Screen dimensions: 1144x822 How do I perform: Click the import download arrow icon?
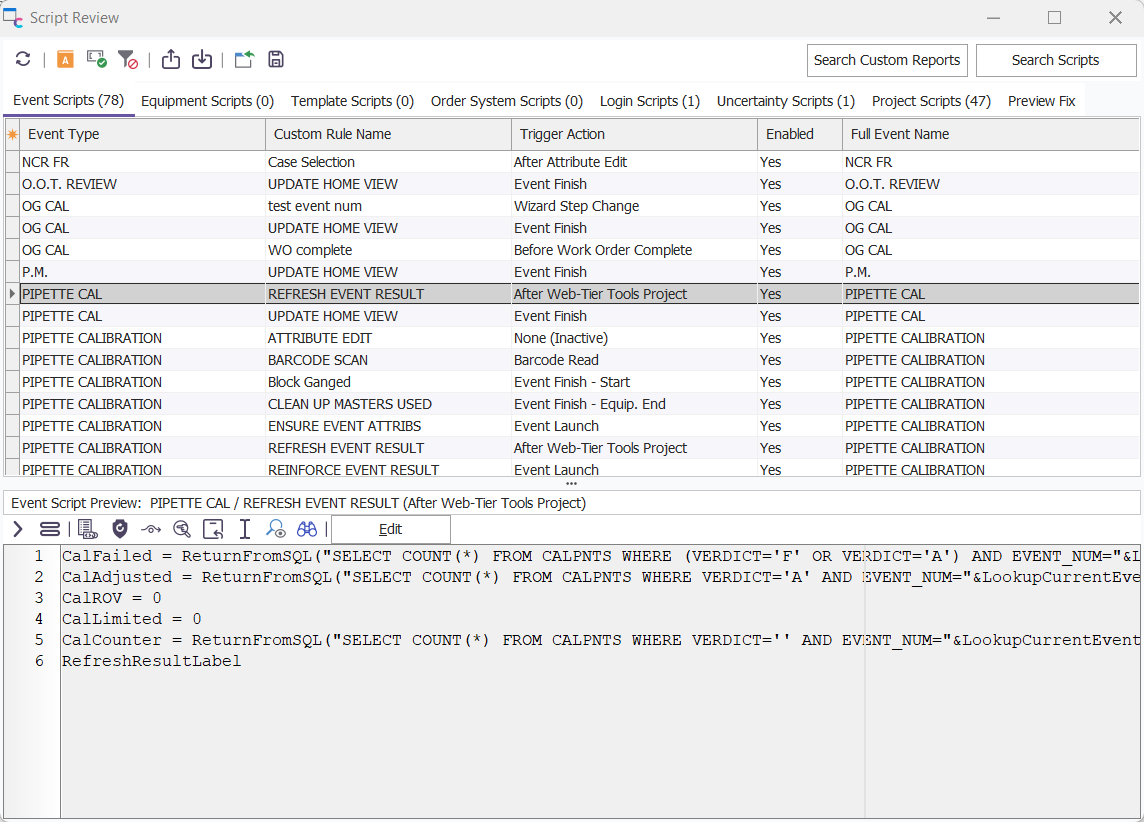point(202,60)
